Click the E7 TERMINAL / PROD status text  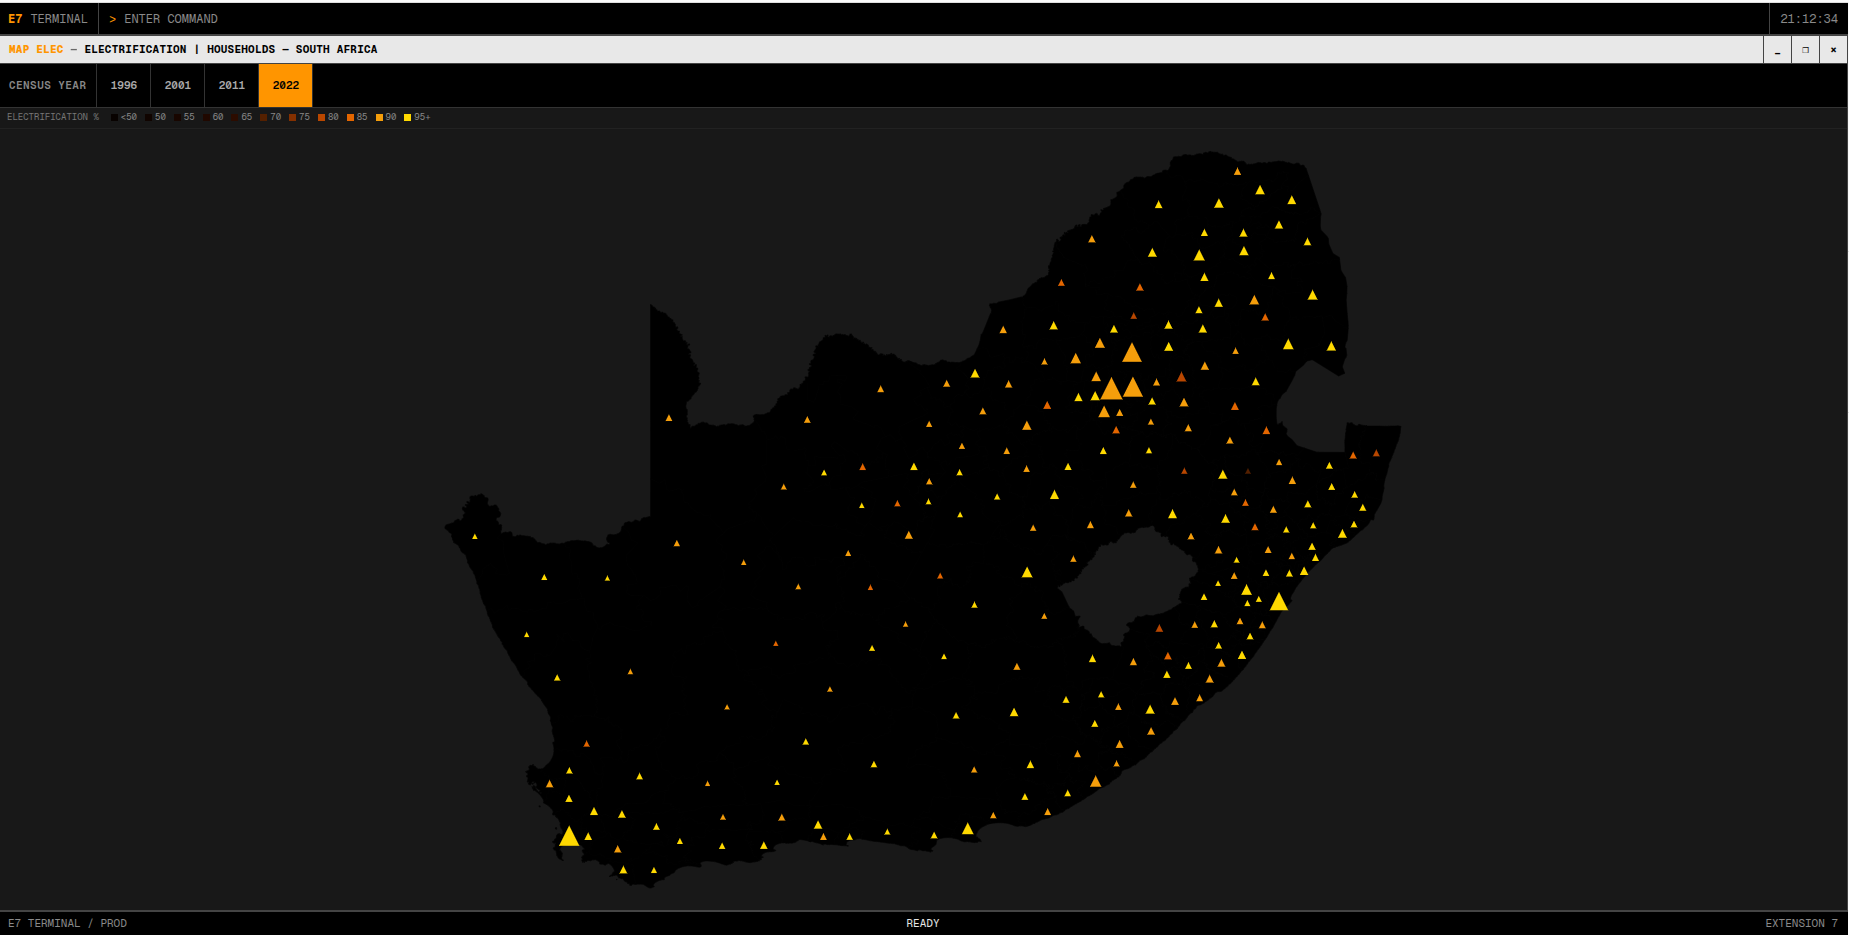68,923
